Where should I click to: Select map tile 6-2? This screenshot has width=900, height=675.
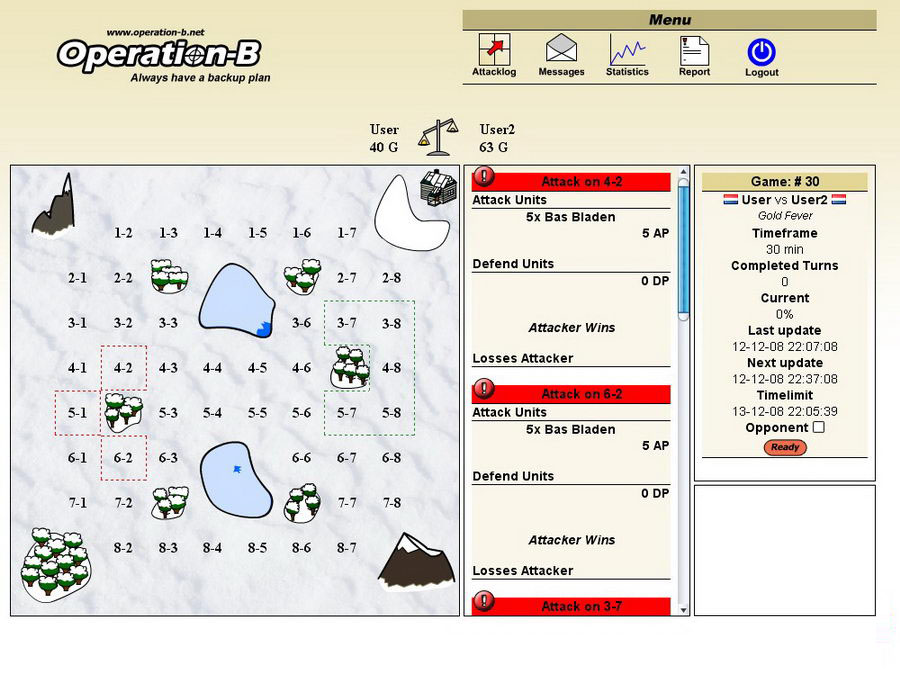click(x=123, y=457)
